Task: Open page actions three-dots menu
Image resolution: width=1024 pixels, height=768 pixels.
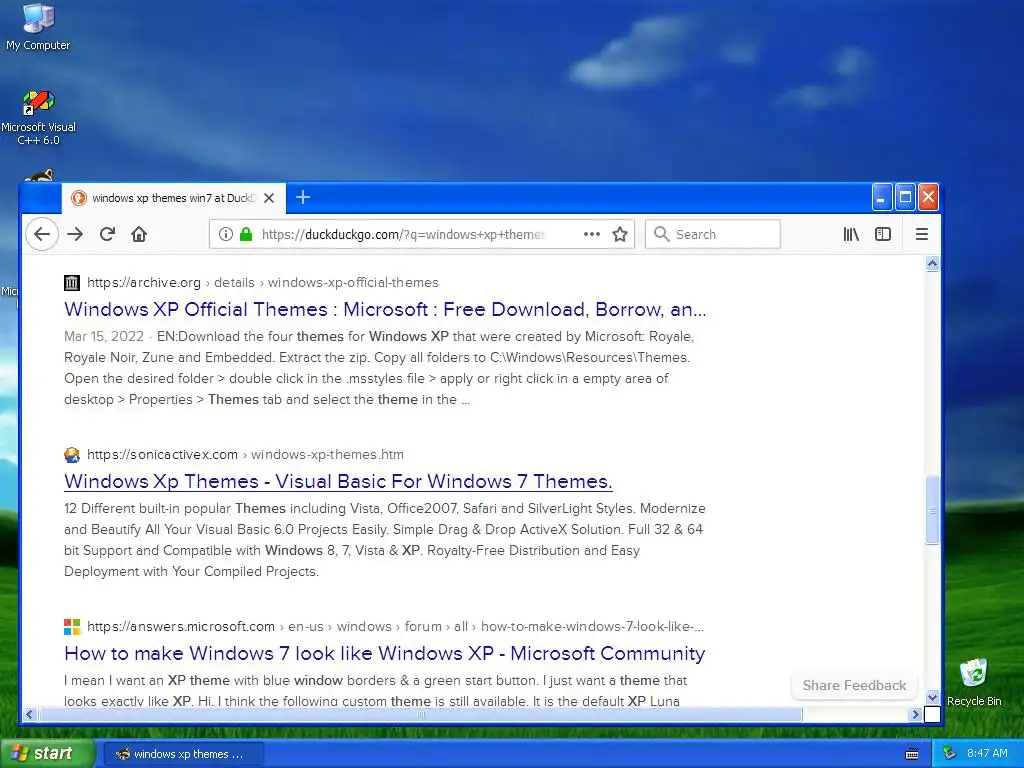Action: [x=592, y=234]
